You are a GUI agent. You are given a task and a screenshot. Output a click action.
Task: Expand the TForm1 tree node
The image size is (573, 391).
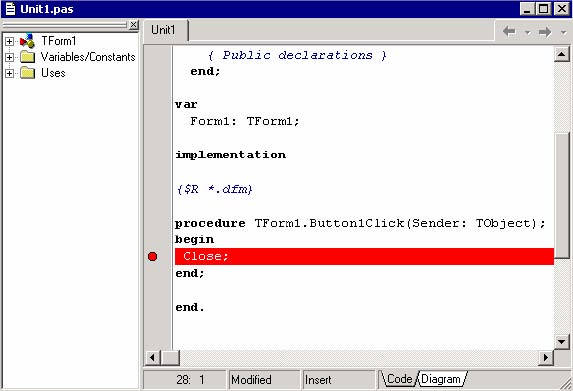[10, 41]
